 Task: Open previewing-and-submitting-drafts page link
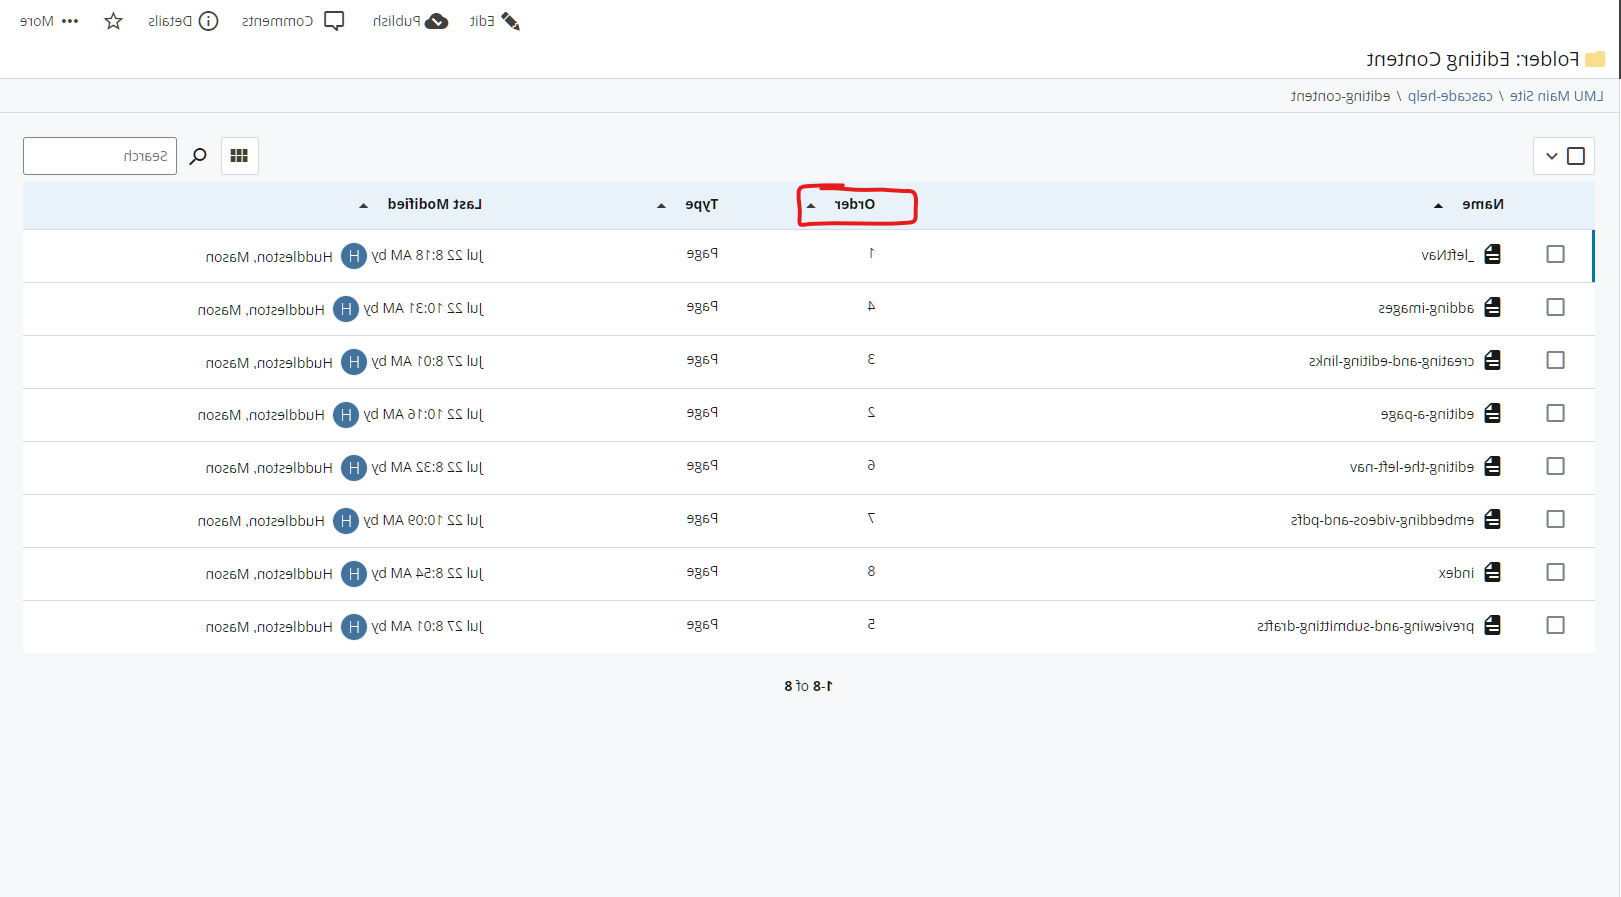point(1366,627)
